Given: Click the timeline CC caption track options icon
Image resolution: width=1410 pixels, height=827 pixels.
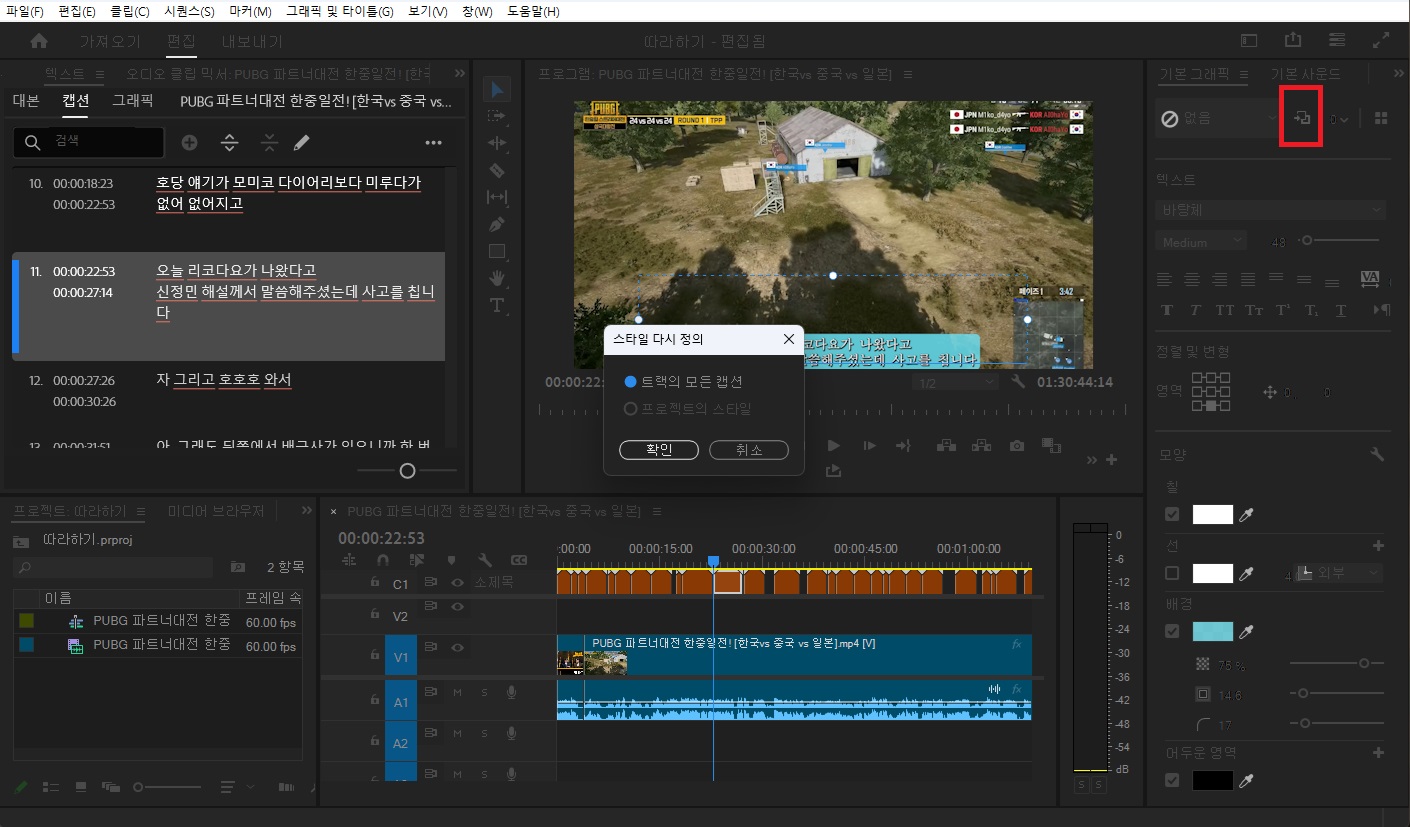Looking at the screenshot, I should pos(519,560).
